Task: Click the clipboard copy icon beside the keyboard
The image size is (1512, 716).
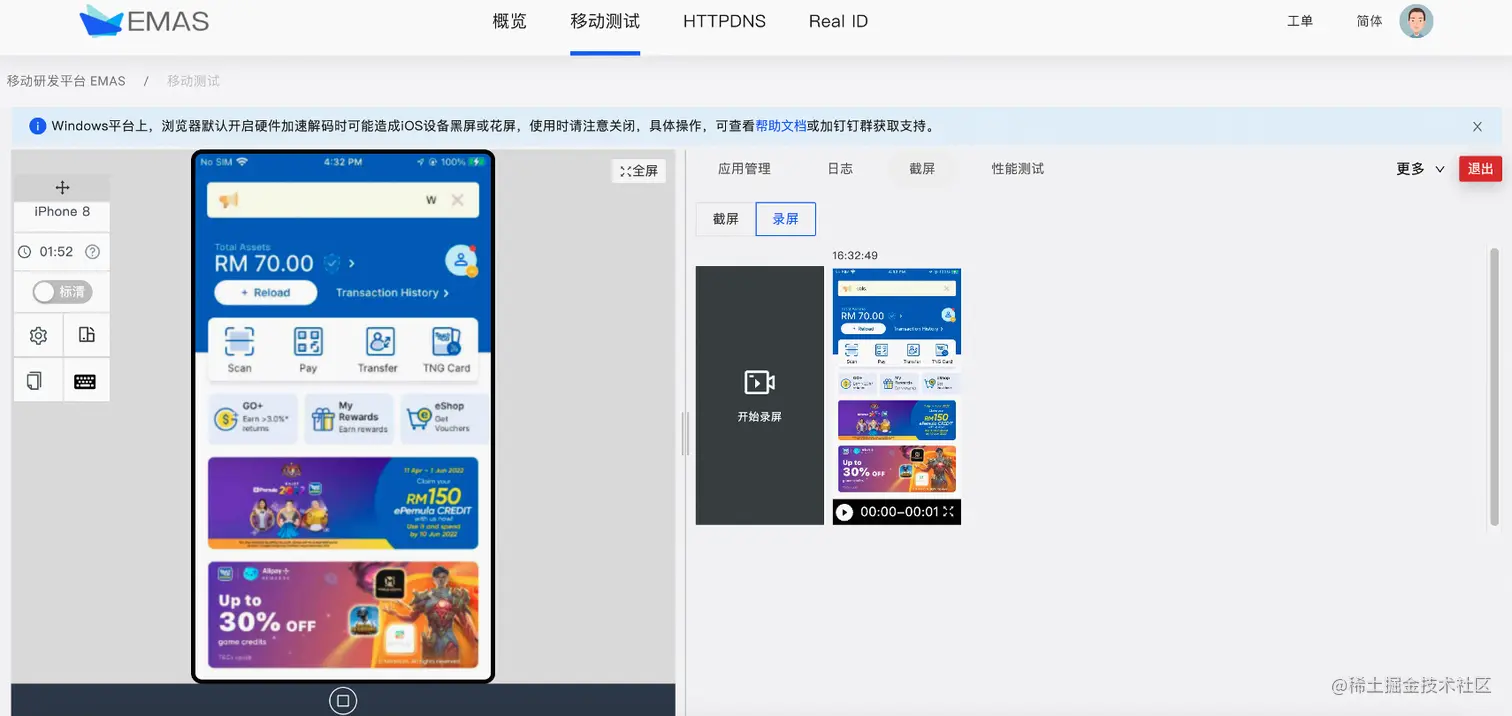Action: tap(34, 381)
